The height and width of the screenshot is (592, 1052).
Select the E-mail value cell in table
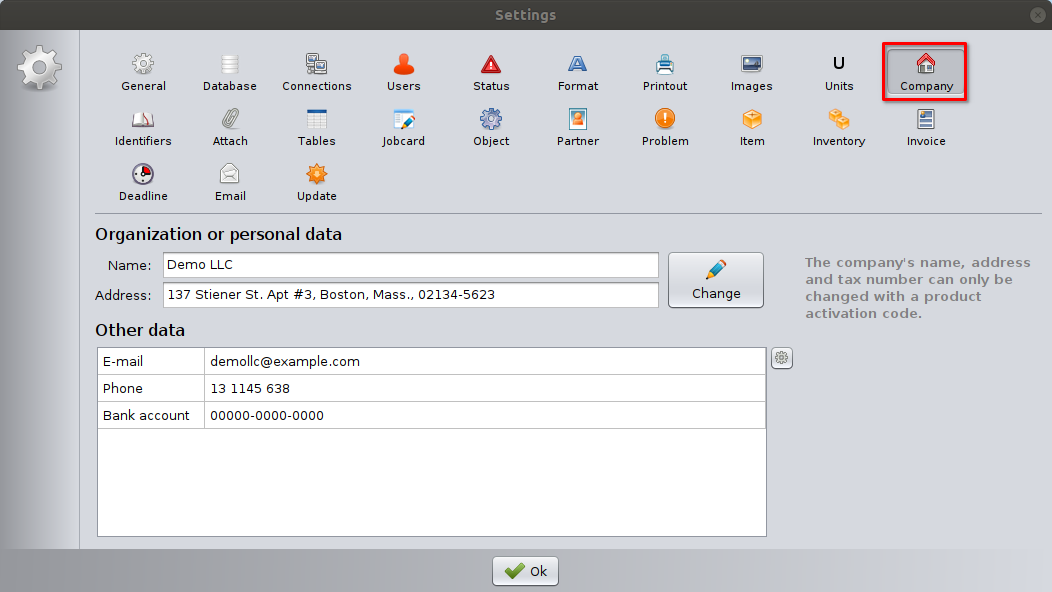484,361
